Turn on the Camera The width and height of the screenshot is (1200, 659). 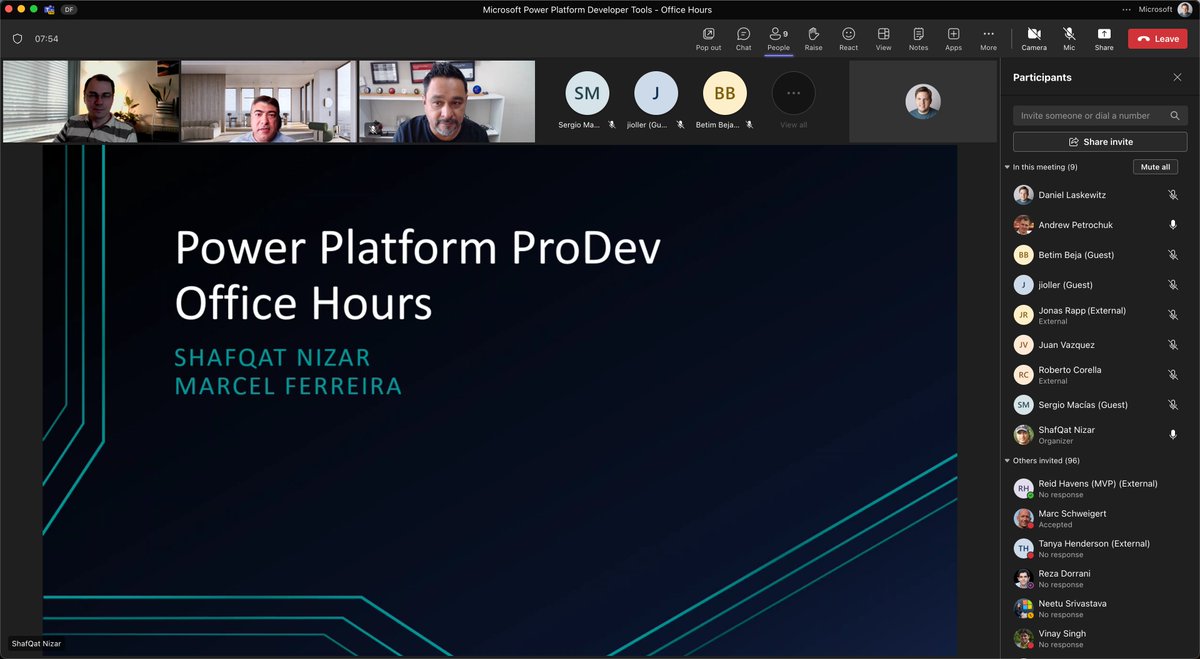(x=1034, y=39)
